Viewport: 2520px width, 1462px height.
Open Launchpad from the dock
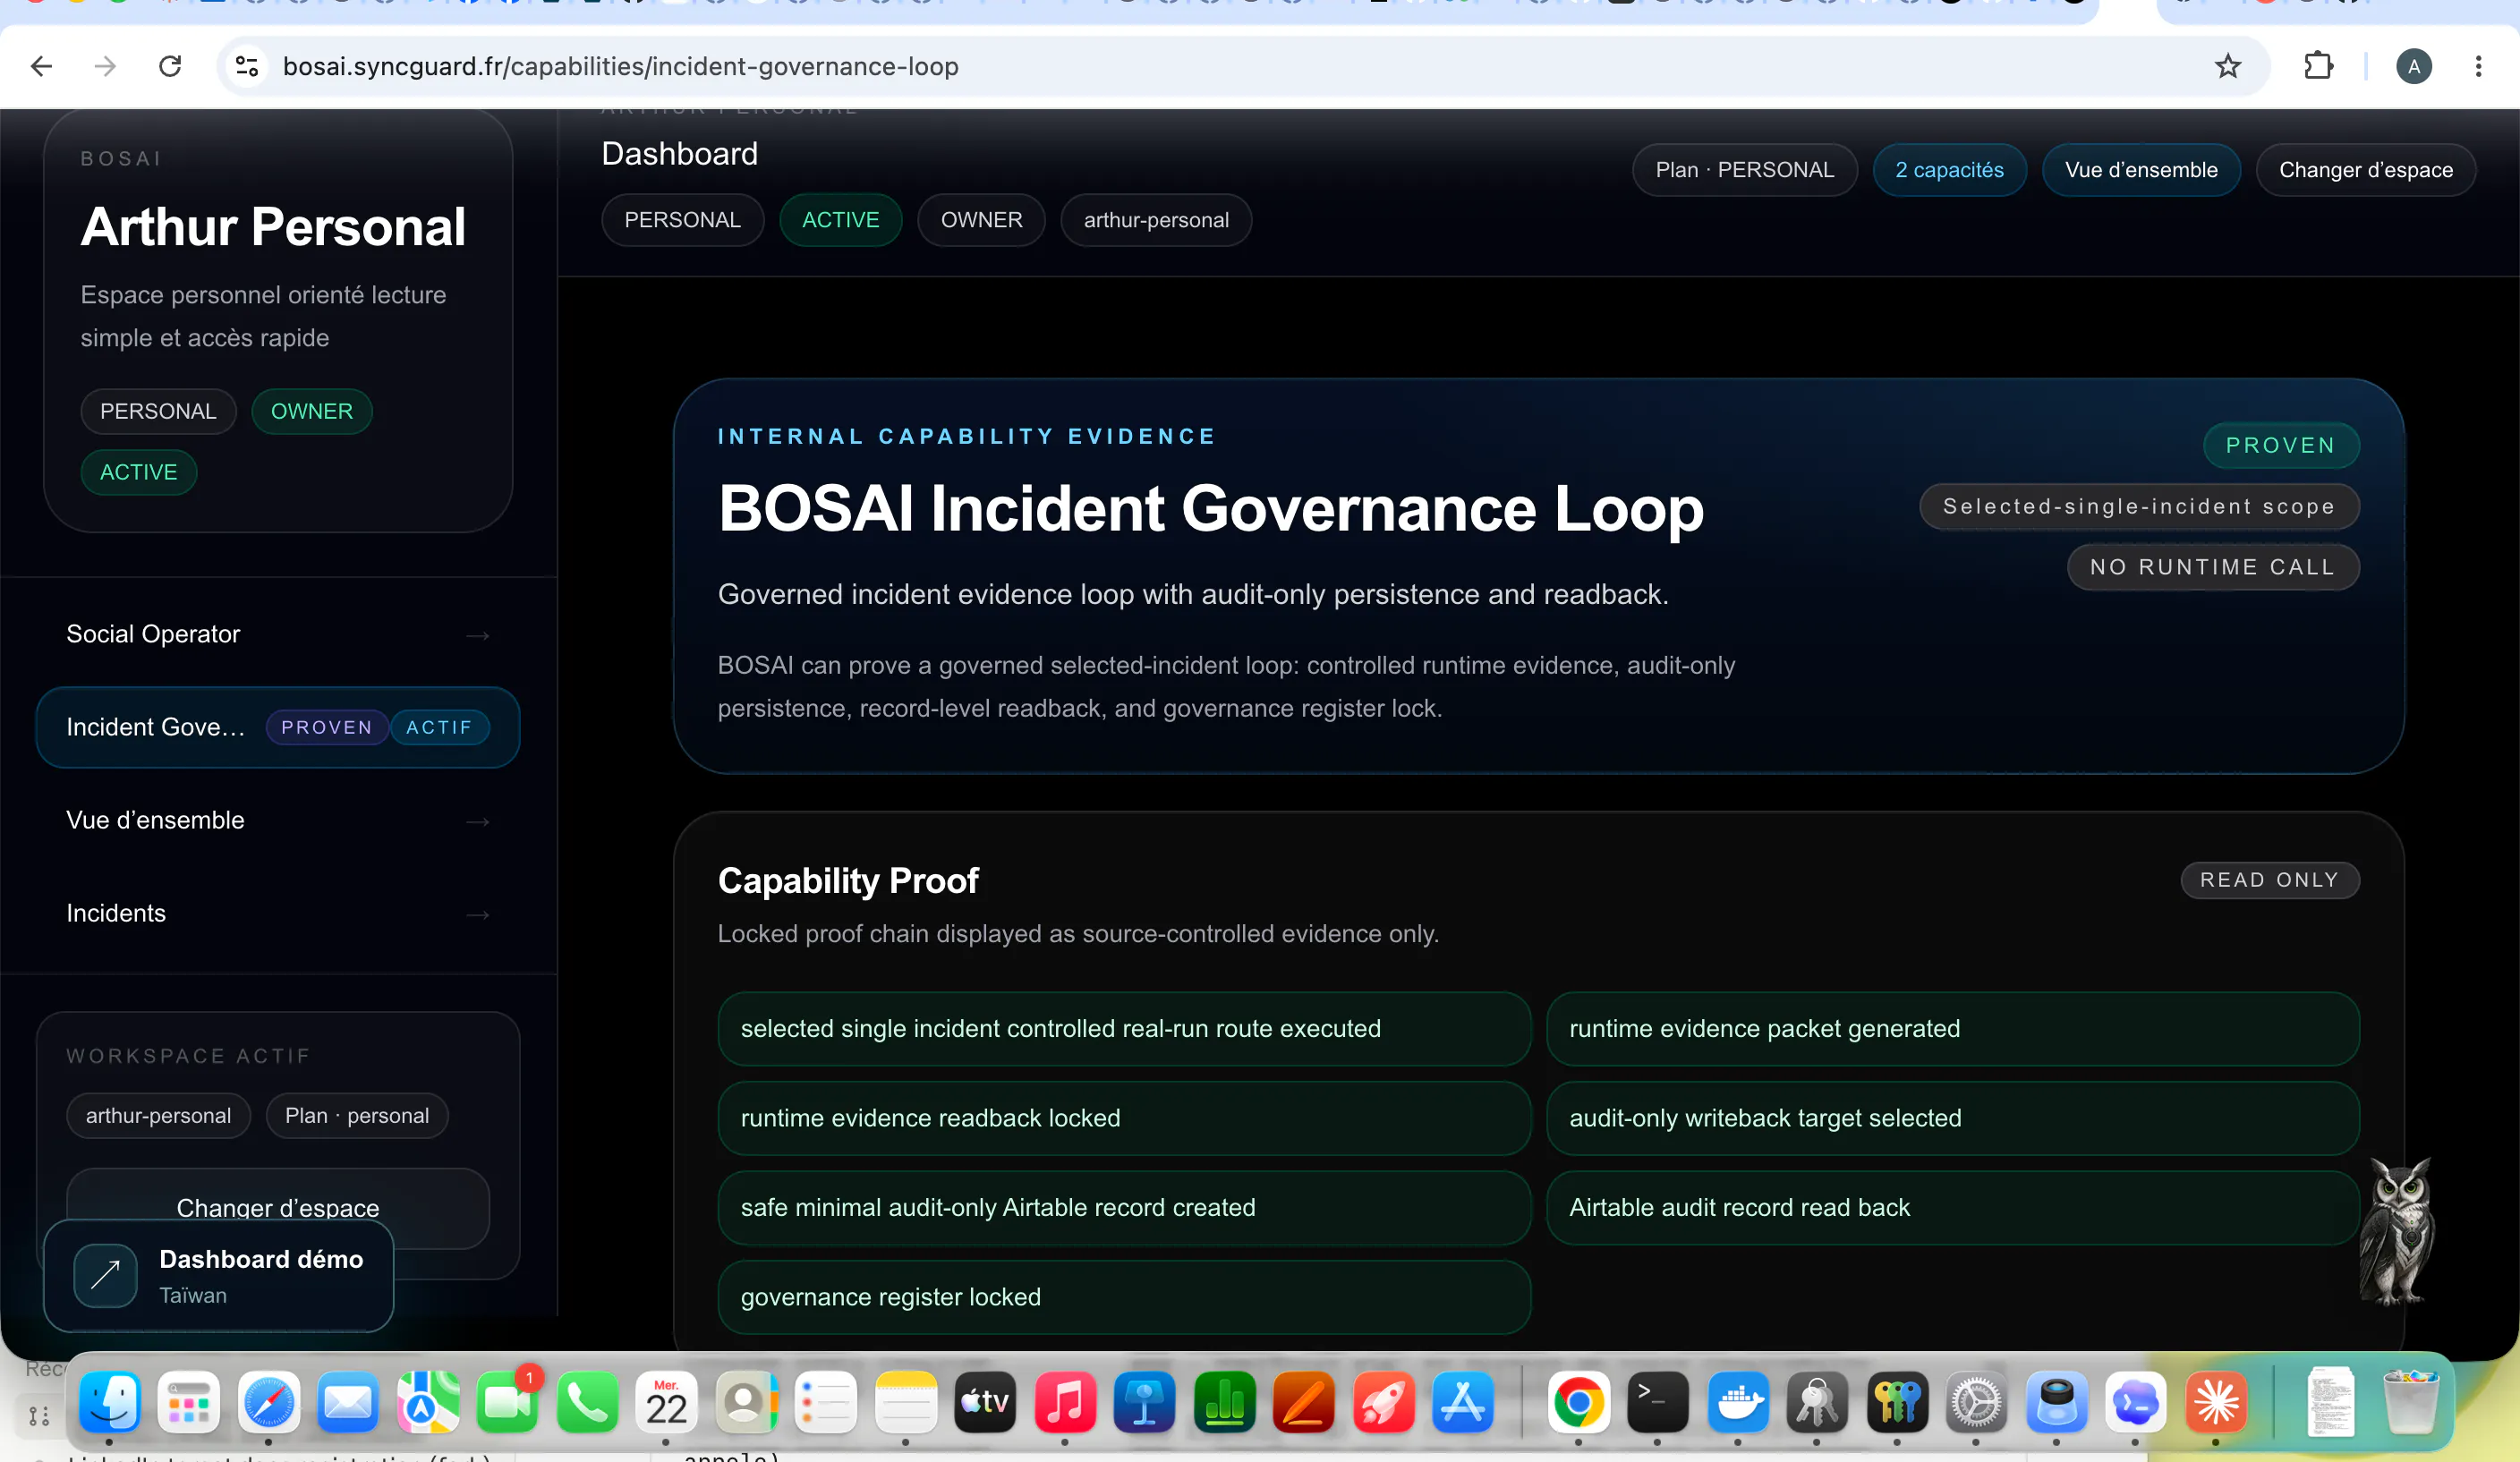pos(188,1402)
